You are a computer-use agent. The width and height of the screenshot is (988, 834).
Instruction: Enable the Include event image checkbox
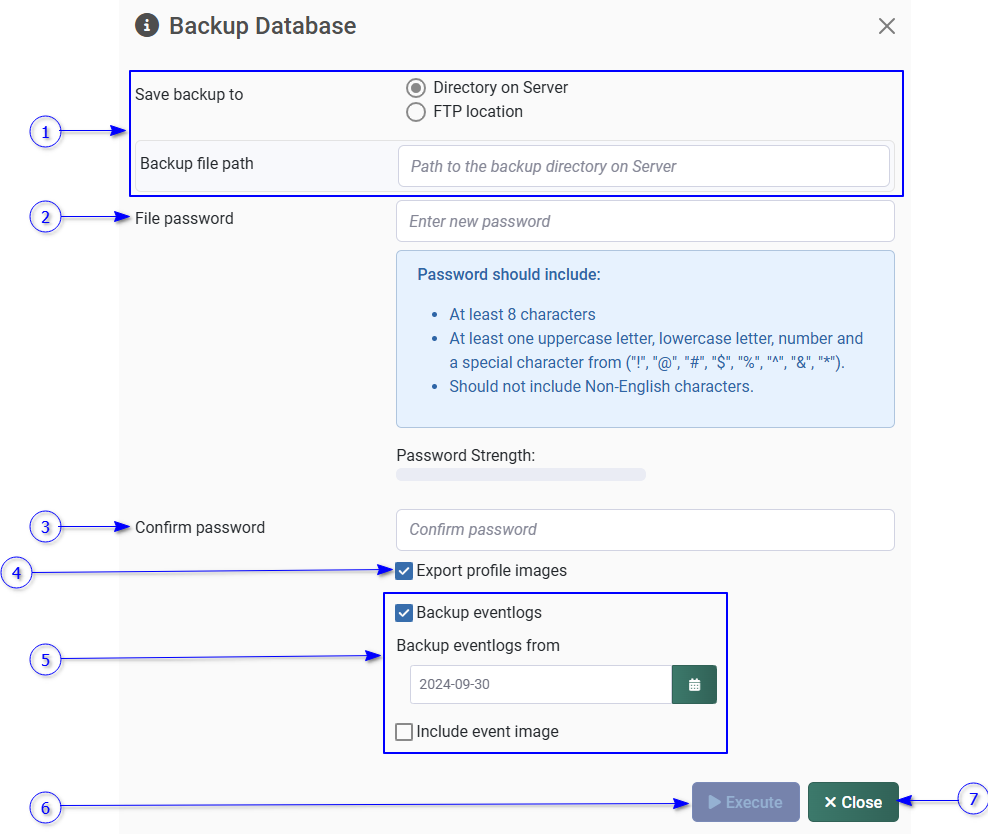pyautogui.click(x=404, y=732)
